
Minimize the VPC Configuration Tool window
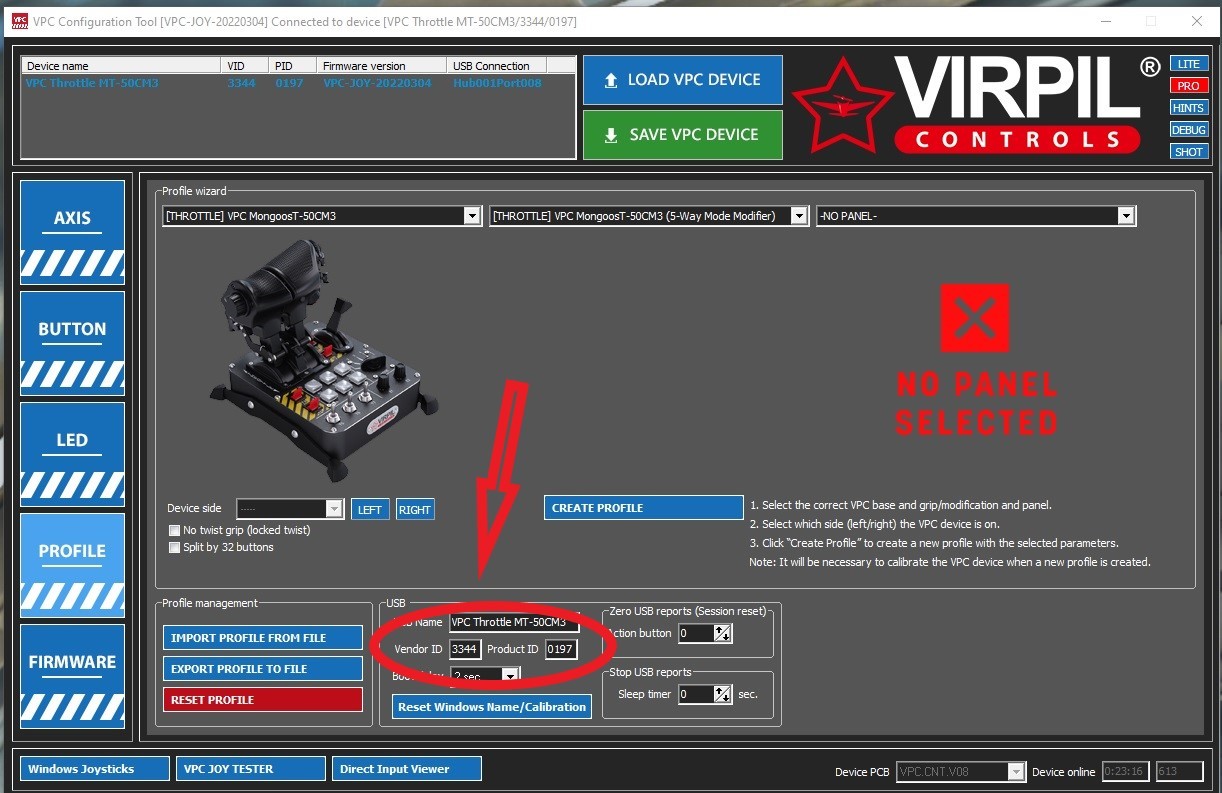tap(1104, 21)
